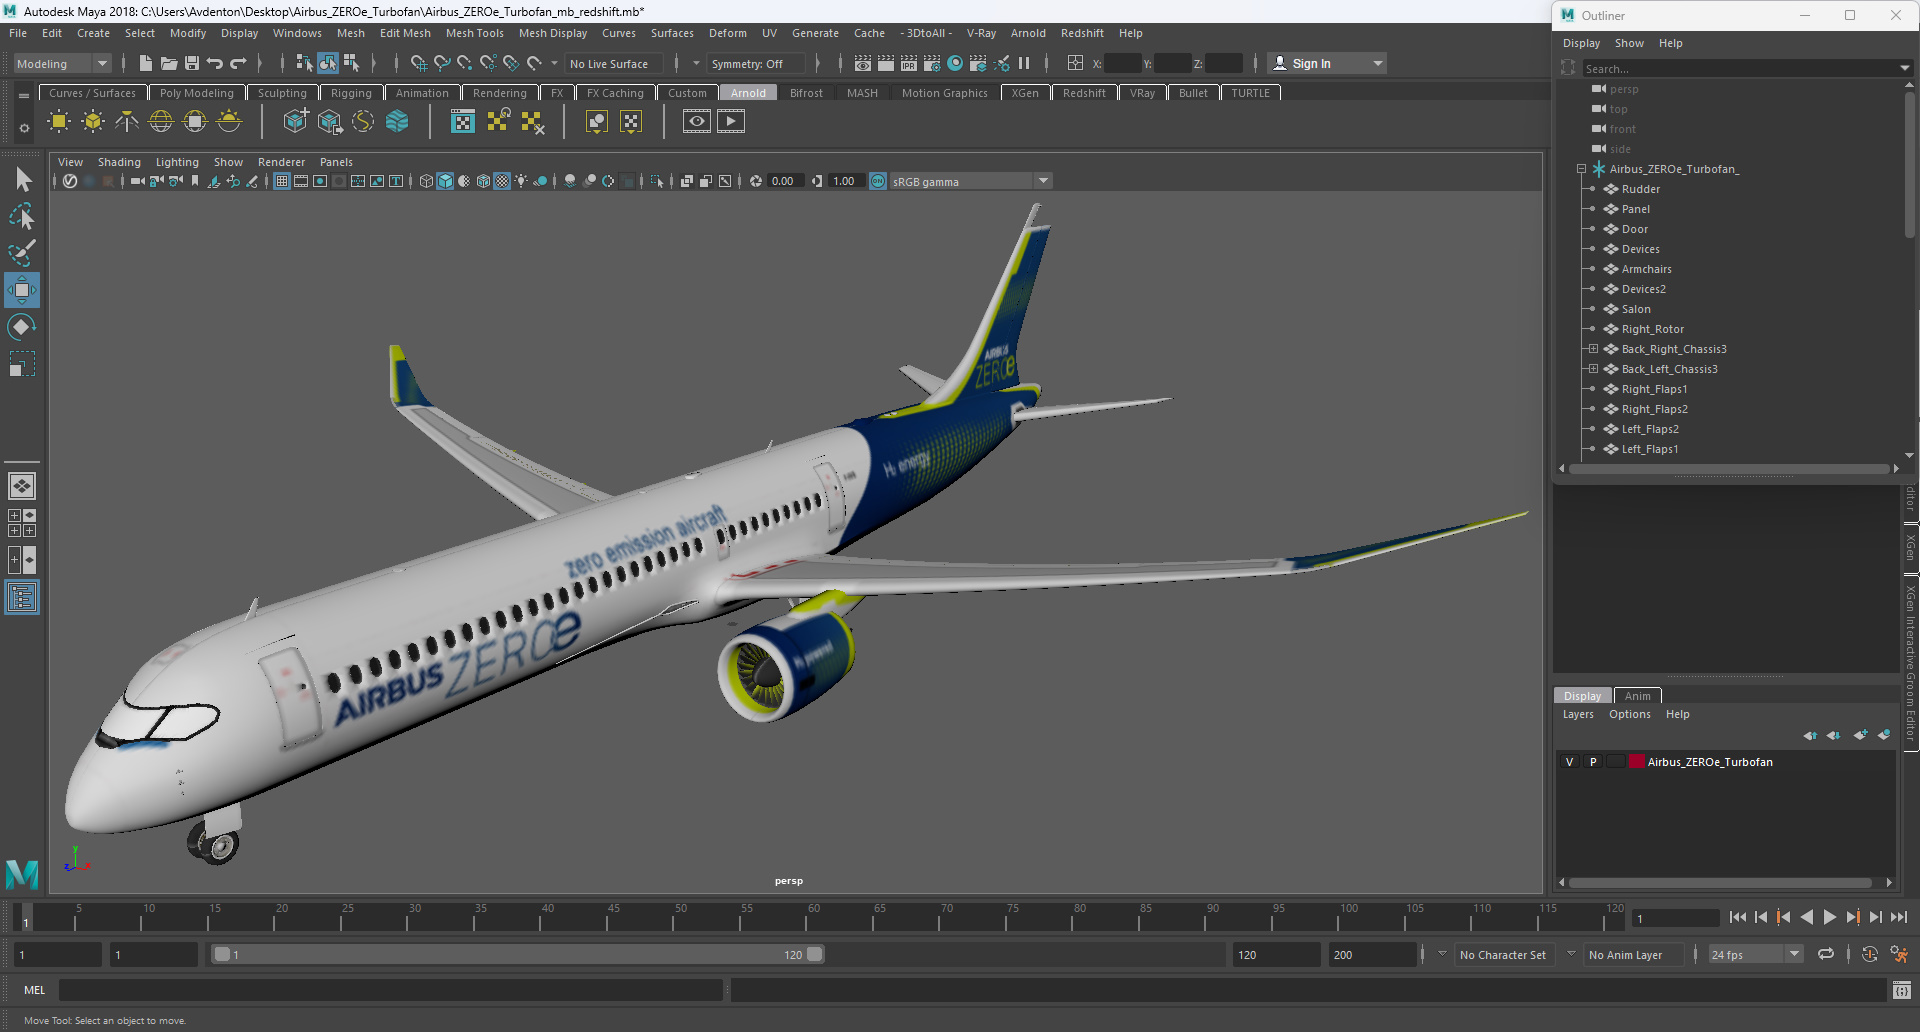Click the MEL command line input
1920x1032 pixels.
tap(390, 990)
